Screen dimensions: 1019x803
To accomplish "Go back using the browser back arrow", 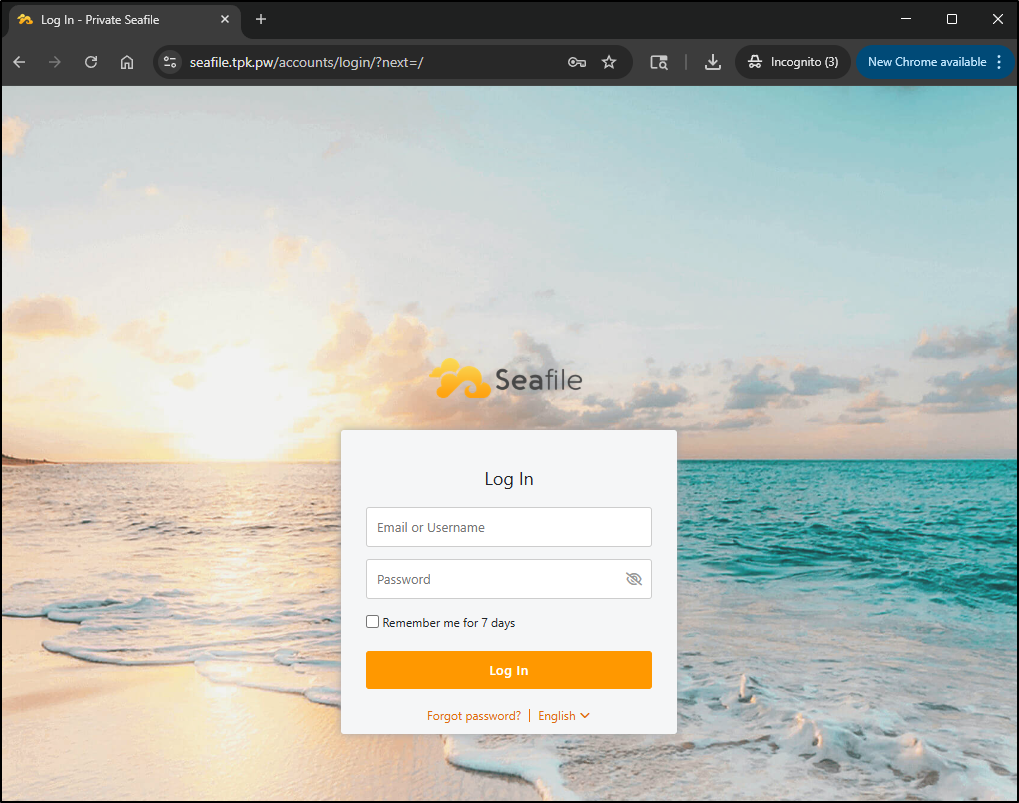I will (x=19, y=62).
